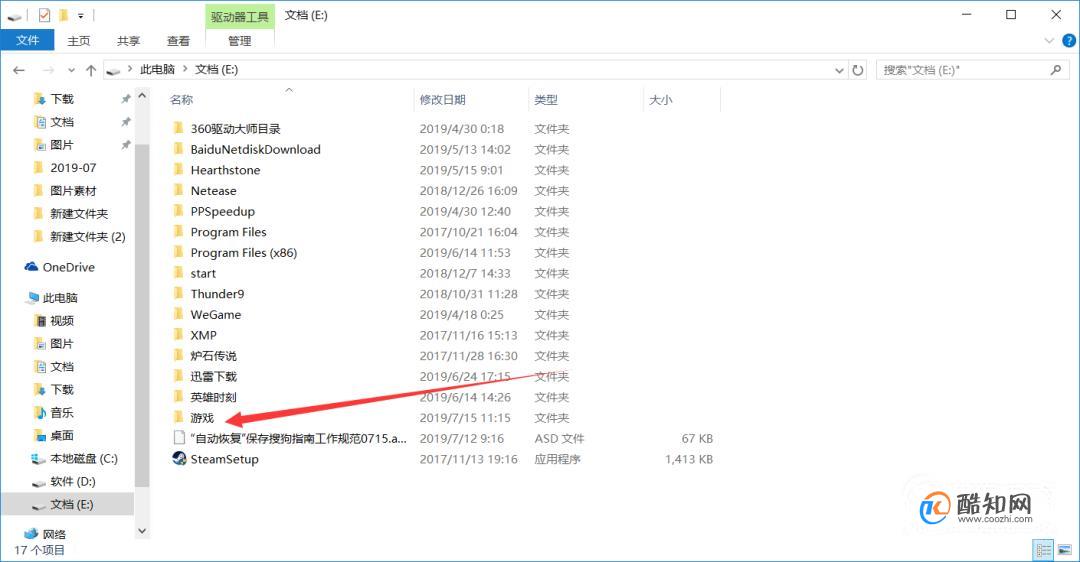Open OneDrive in navigation pane
This screenshot has height=562, width=1080.
68,267
